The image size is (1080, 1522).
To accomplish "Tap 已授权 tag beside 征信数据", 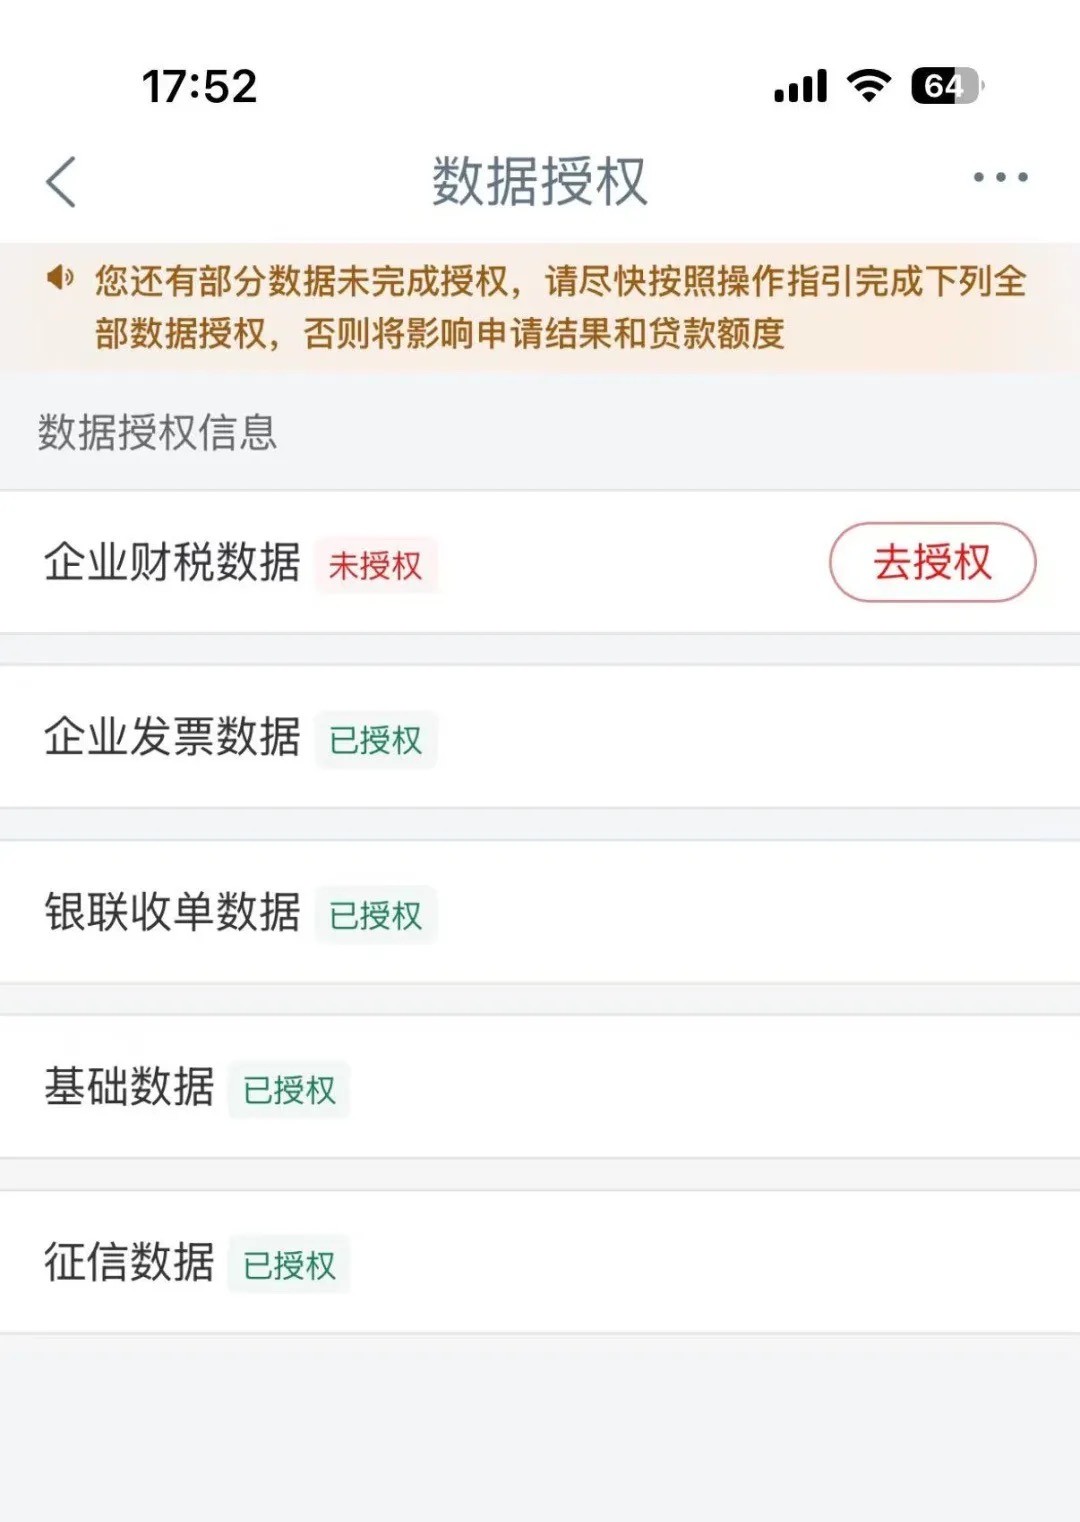I will click(290, 1266).
